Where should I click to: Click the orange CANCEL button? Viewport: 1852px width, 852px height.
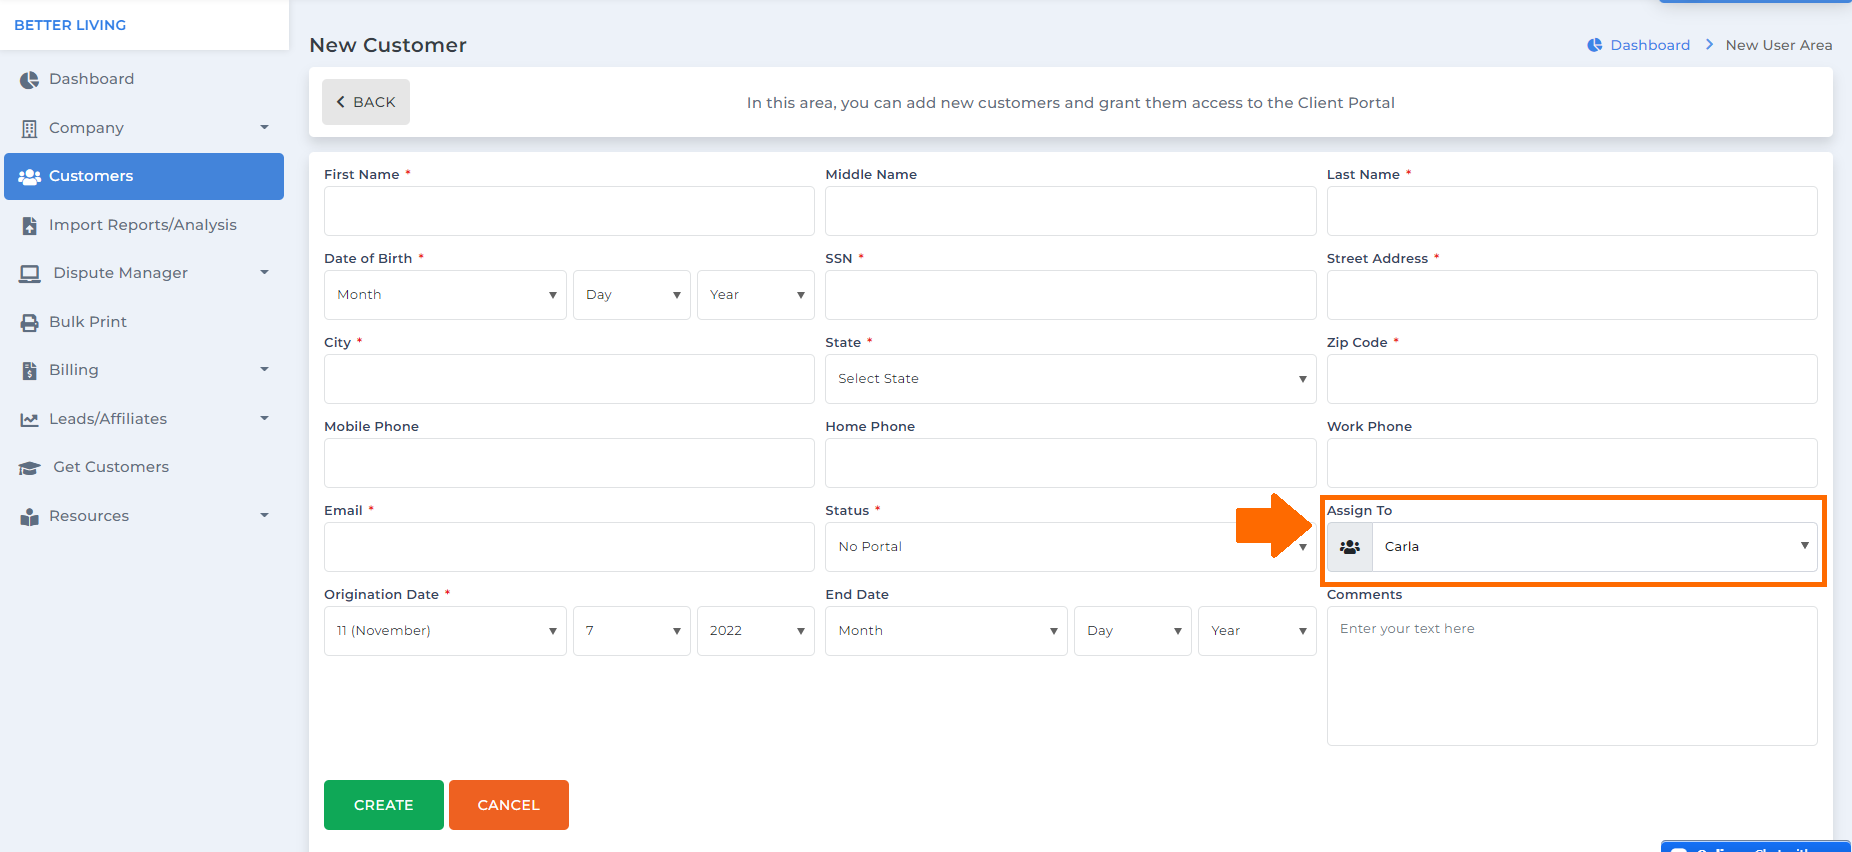(509, 805)
